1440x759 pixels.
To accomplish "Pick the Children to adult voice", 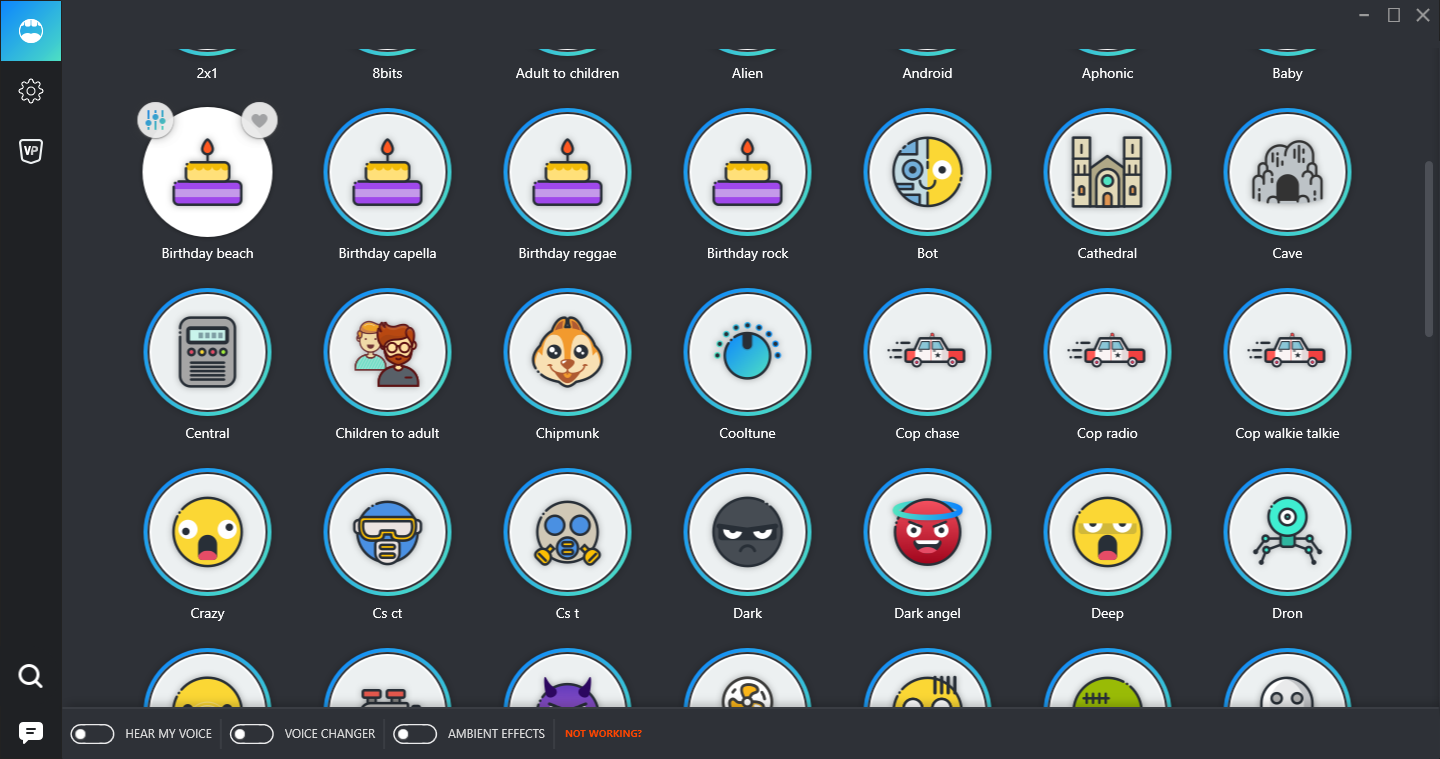I will 387,352.
